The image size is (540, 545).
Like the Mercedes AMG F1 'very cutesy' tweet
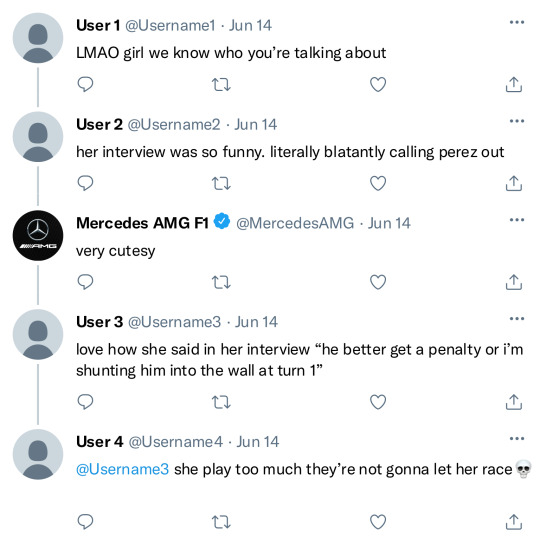[x=378, y=282]
